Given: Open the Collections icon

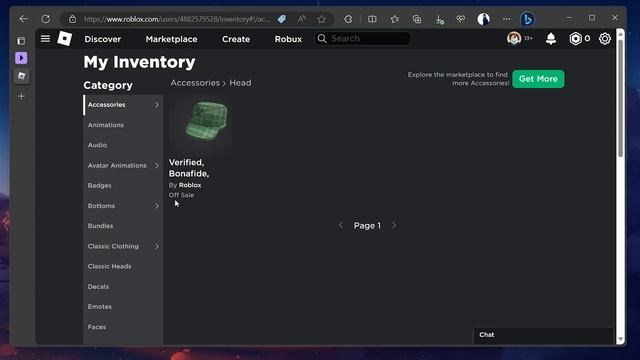Looking at the screenshot, I should tap(417, 19).
